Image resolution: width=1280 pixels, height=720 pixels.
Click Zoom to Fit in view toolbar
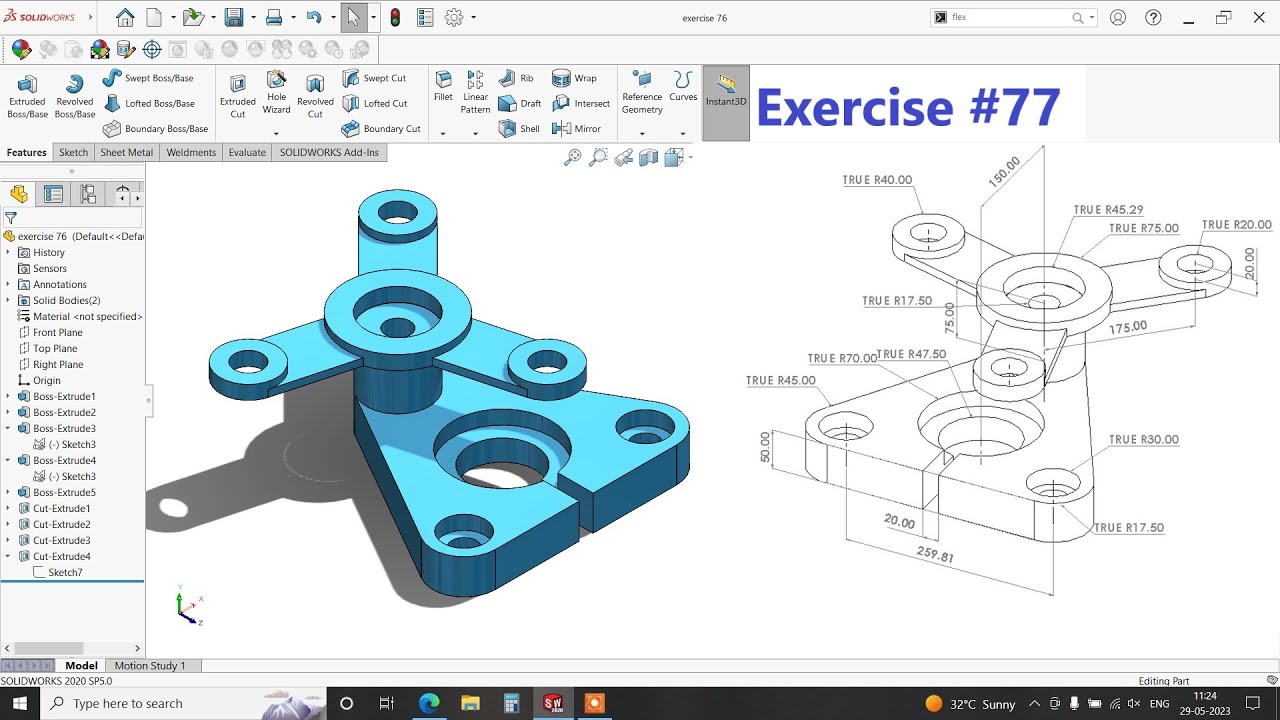(572, 157)
